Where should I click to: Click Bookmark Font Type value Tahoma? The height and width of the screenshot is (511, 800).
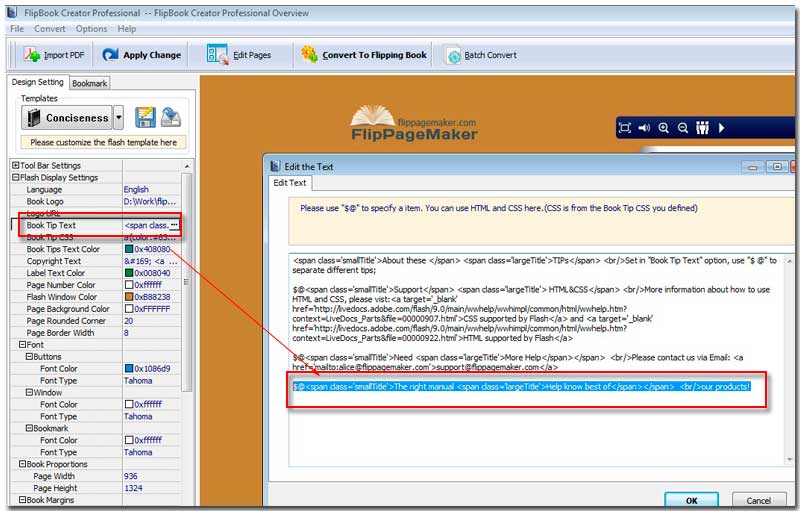(138, 452)
